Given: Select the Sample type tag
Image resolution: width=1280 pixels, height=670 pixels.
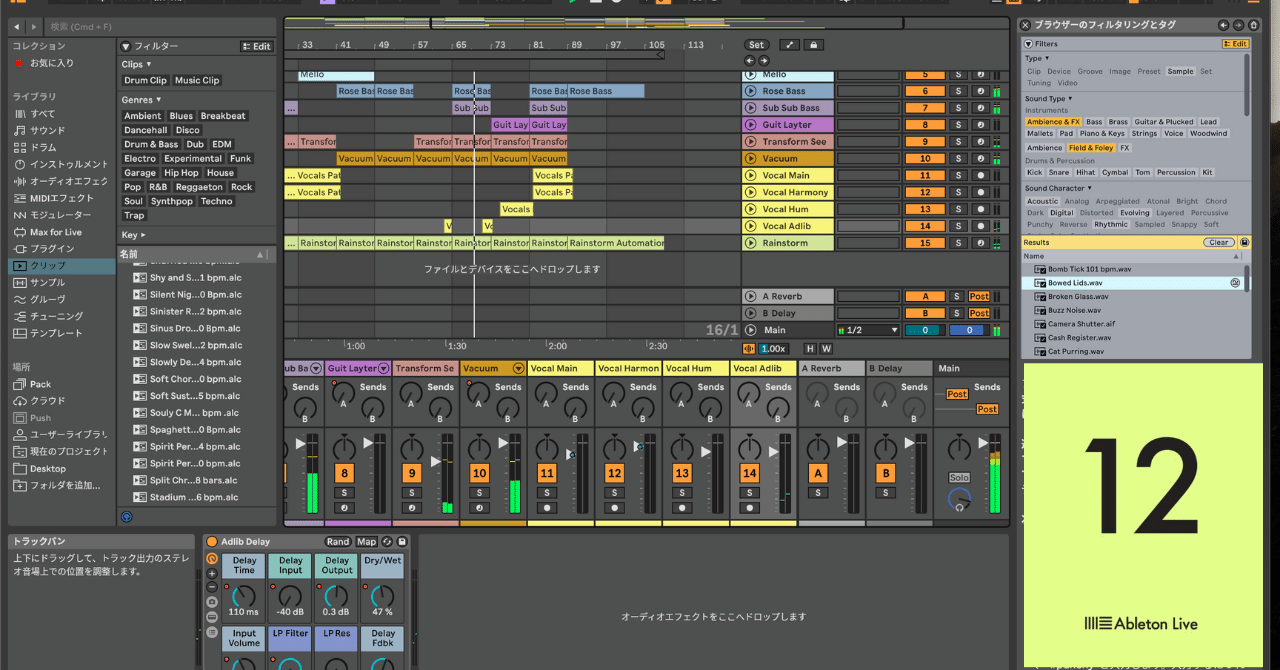Looking at the screenshot, I should (1180, 71).
